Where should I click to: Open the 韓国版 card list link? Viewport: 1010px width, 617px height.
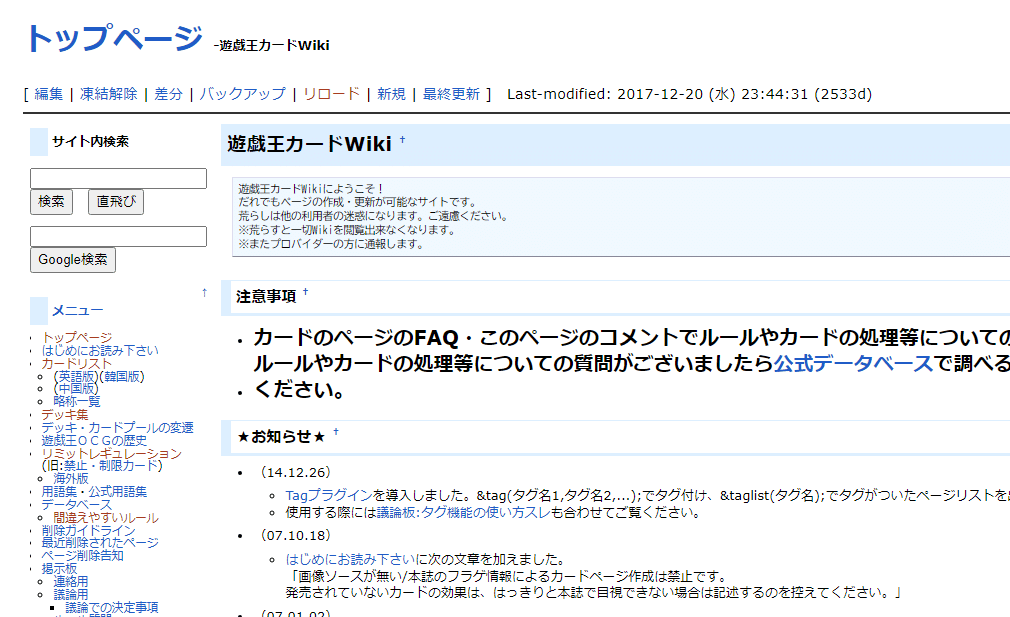point(122,376)
